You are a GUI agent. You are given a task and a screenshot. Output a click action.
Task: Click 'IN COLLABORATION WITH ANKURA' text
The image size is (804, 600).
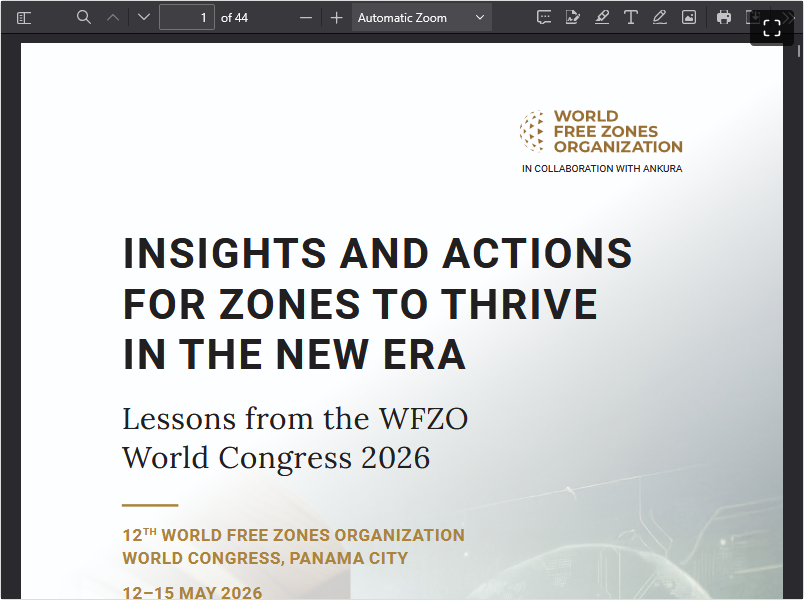point(602,169)
